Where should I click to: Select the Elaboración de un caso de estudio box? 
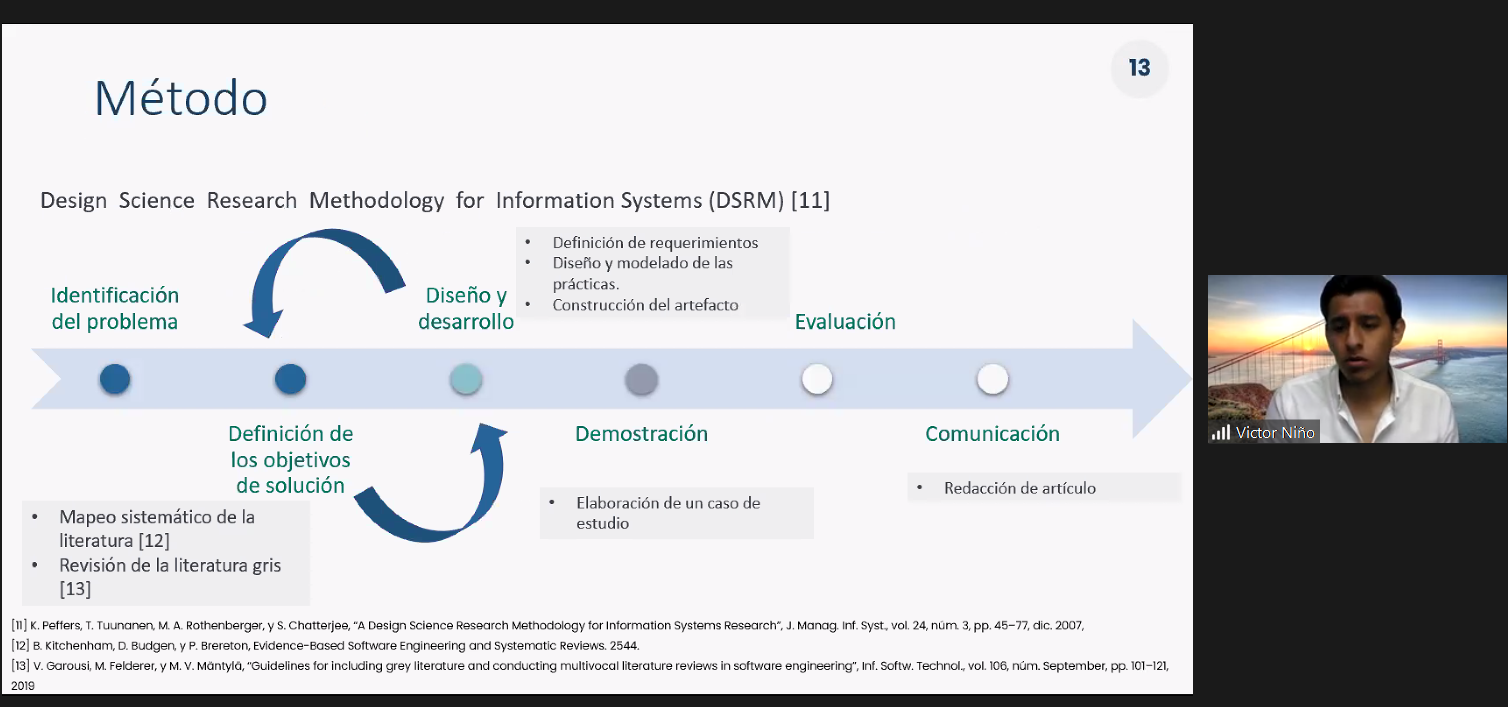pyautogui.click(x=676, y=512)
